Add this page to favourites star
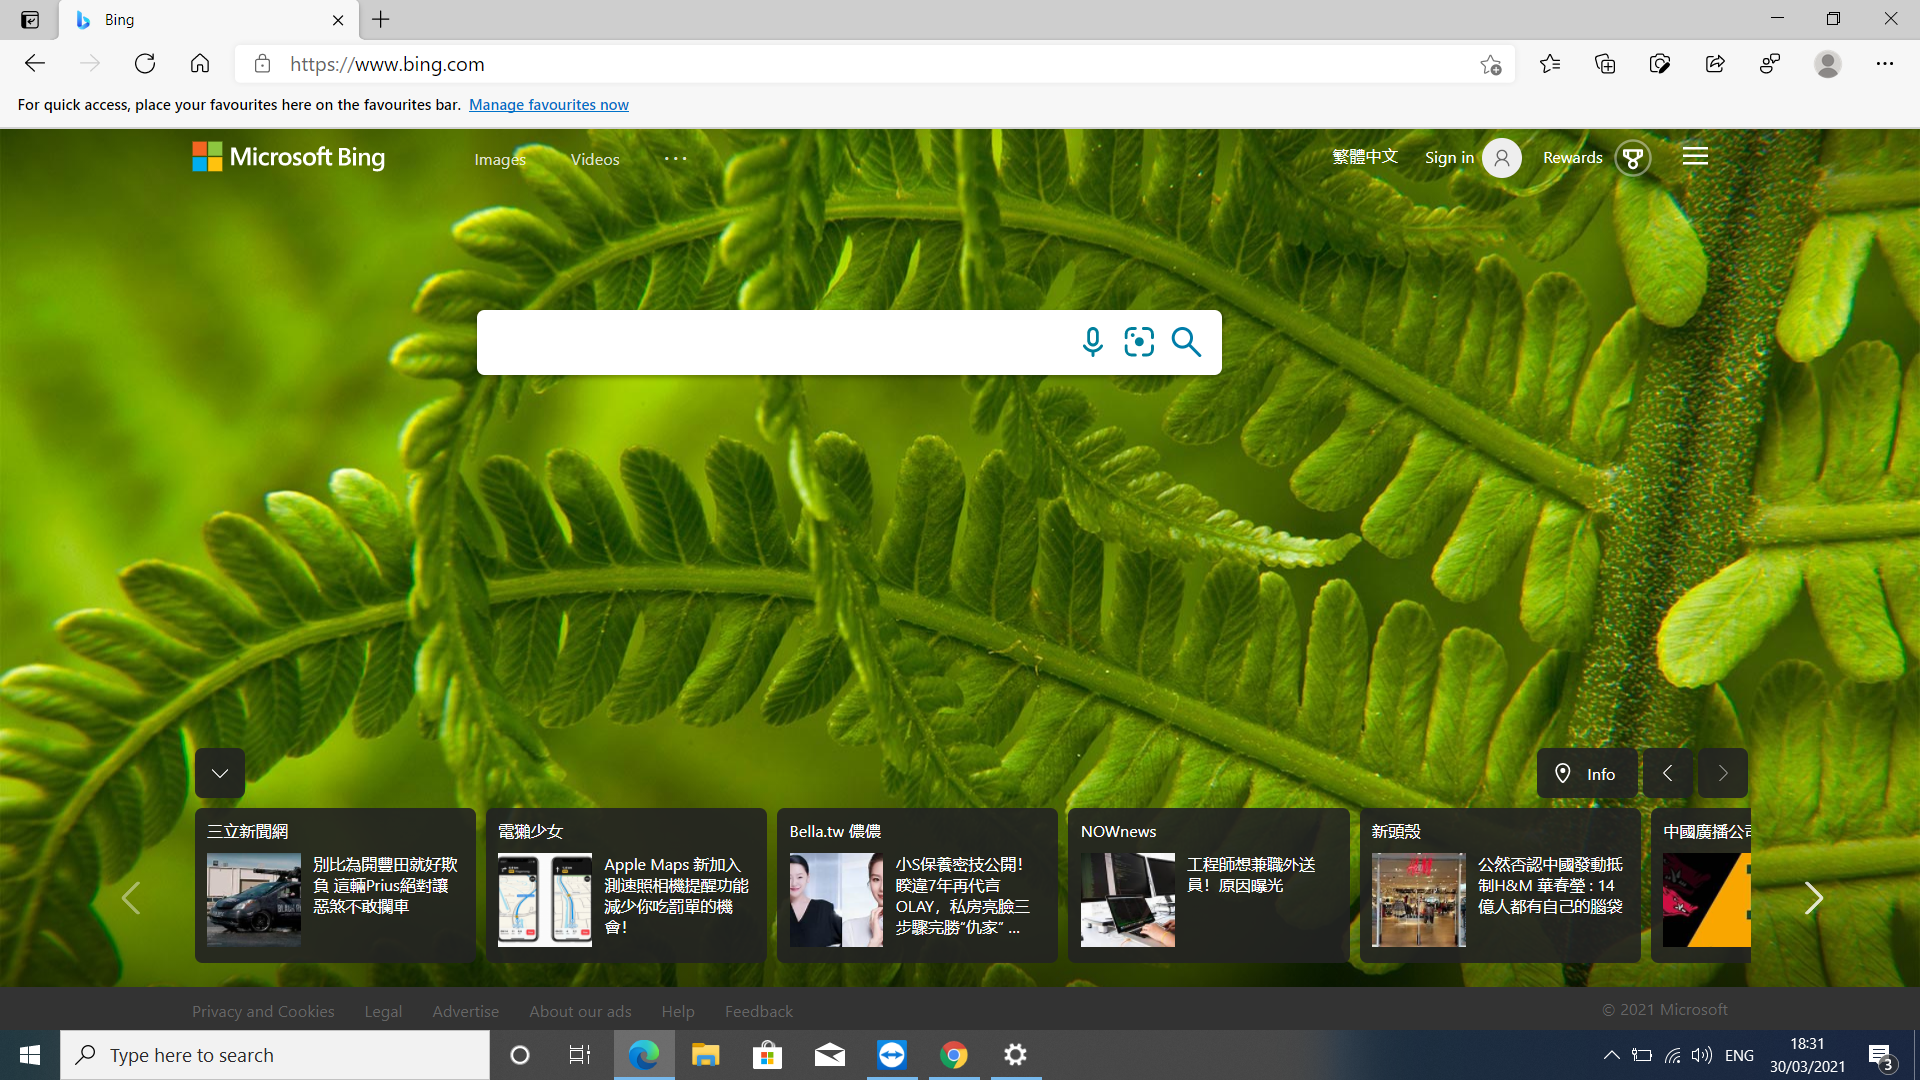Screen dimensions: 1920x1080 [x=1490, y=64]
